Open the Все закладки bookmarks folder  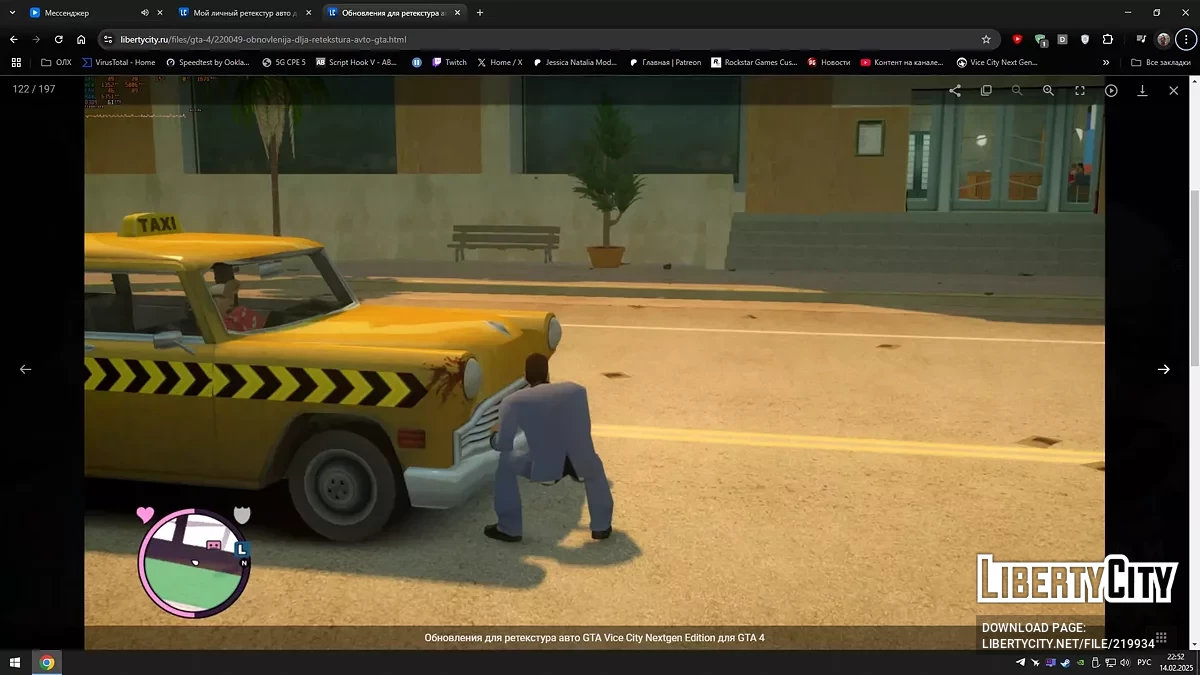point(1160,62)
